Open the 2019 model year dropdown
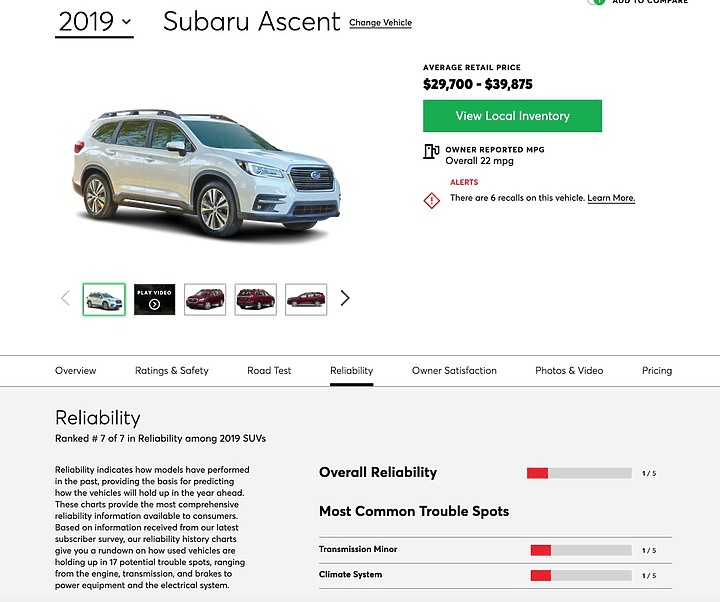 pos(94,21)
